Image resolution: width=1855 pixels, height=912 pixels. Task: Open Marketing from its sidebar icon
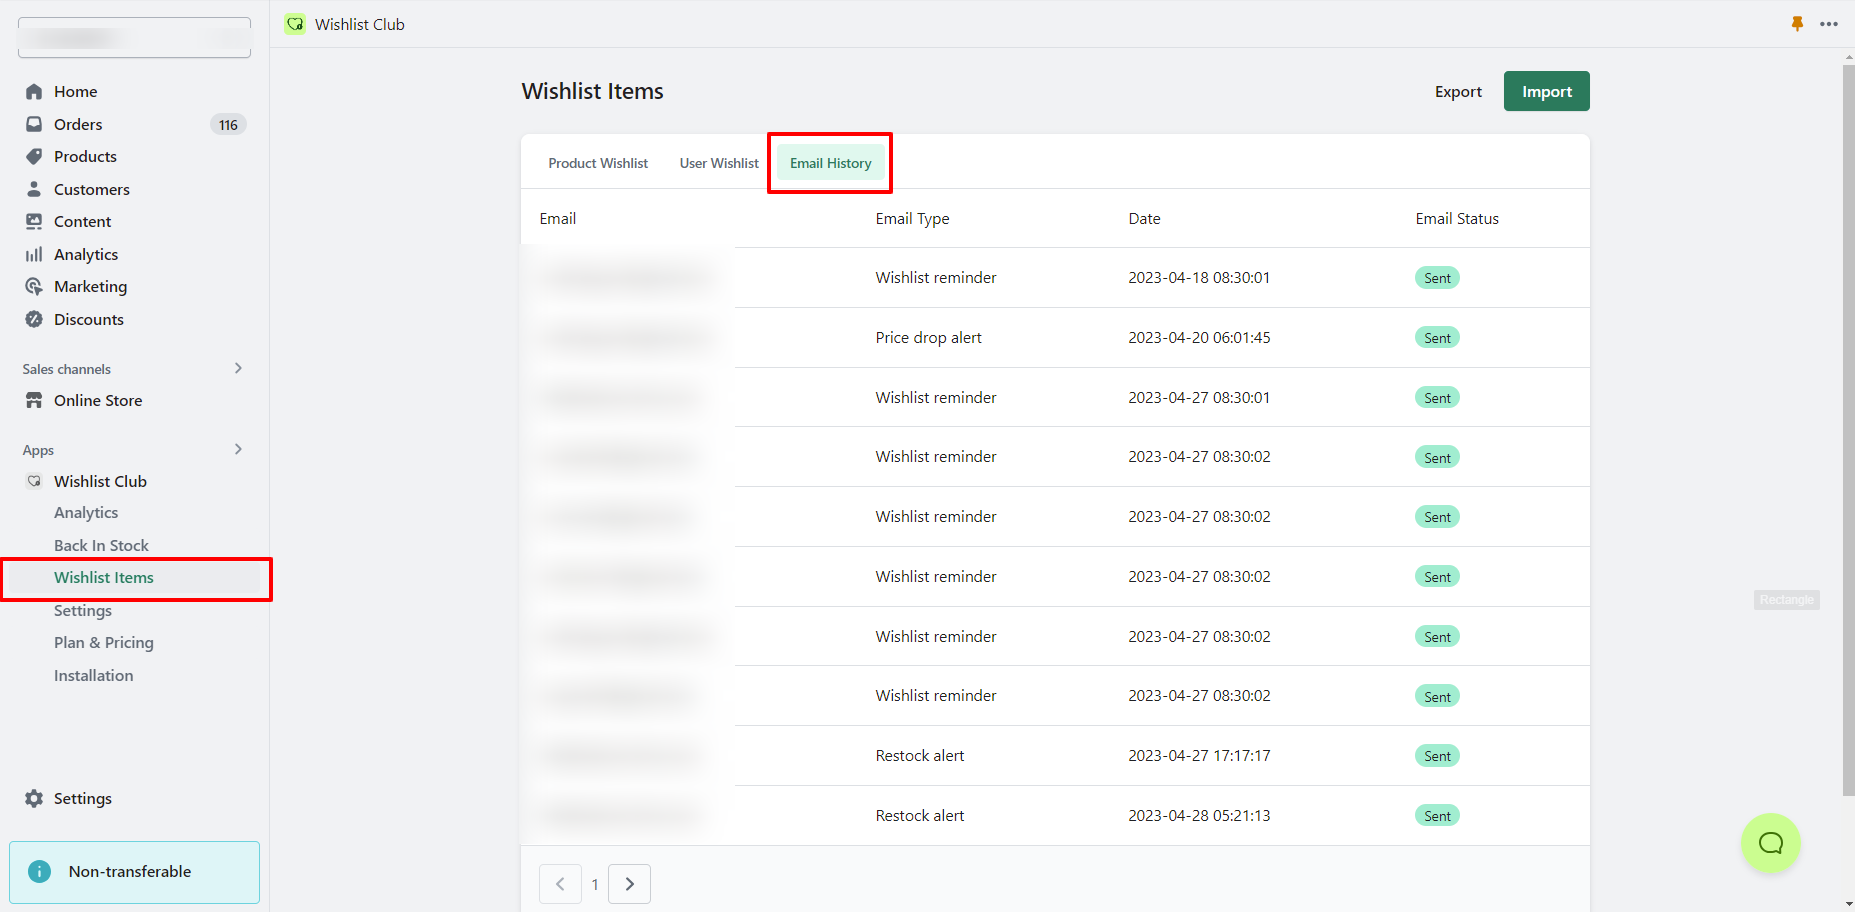35,286
